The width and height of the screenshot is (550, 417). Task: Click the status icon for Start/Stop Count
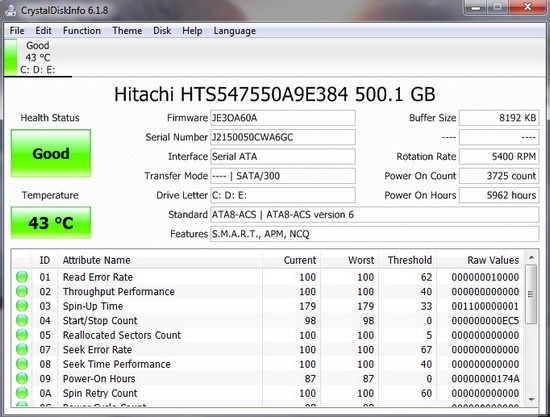point(22,320)
